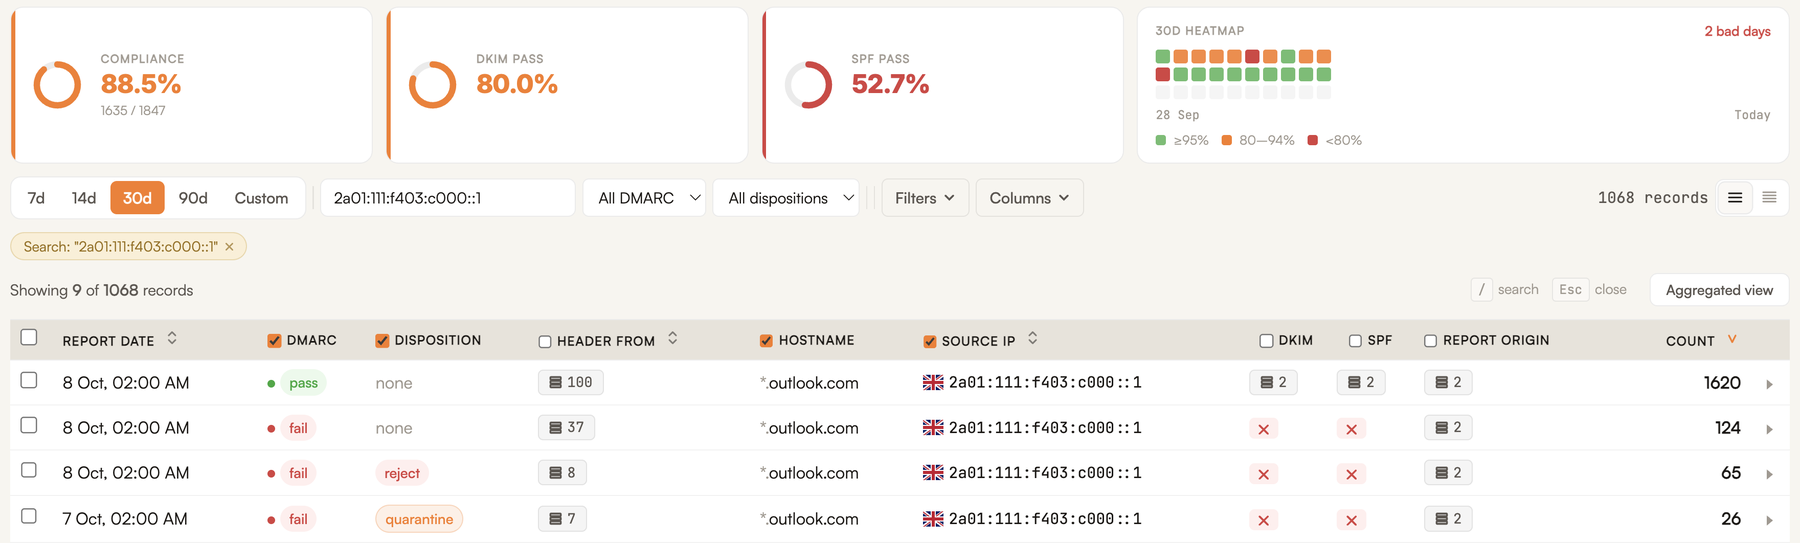Click the red '2 bad days' link
The height and width of the screenshot is (543, 1800).
click(1737, 31)
